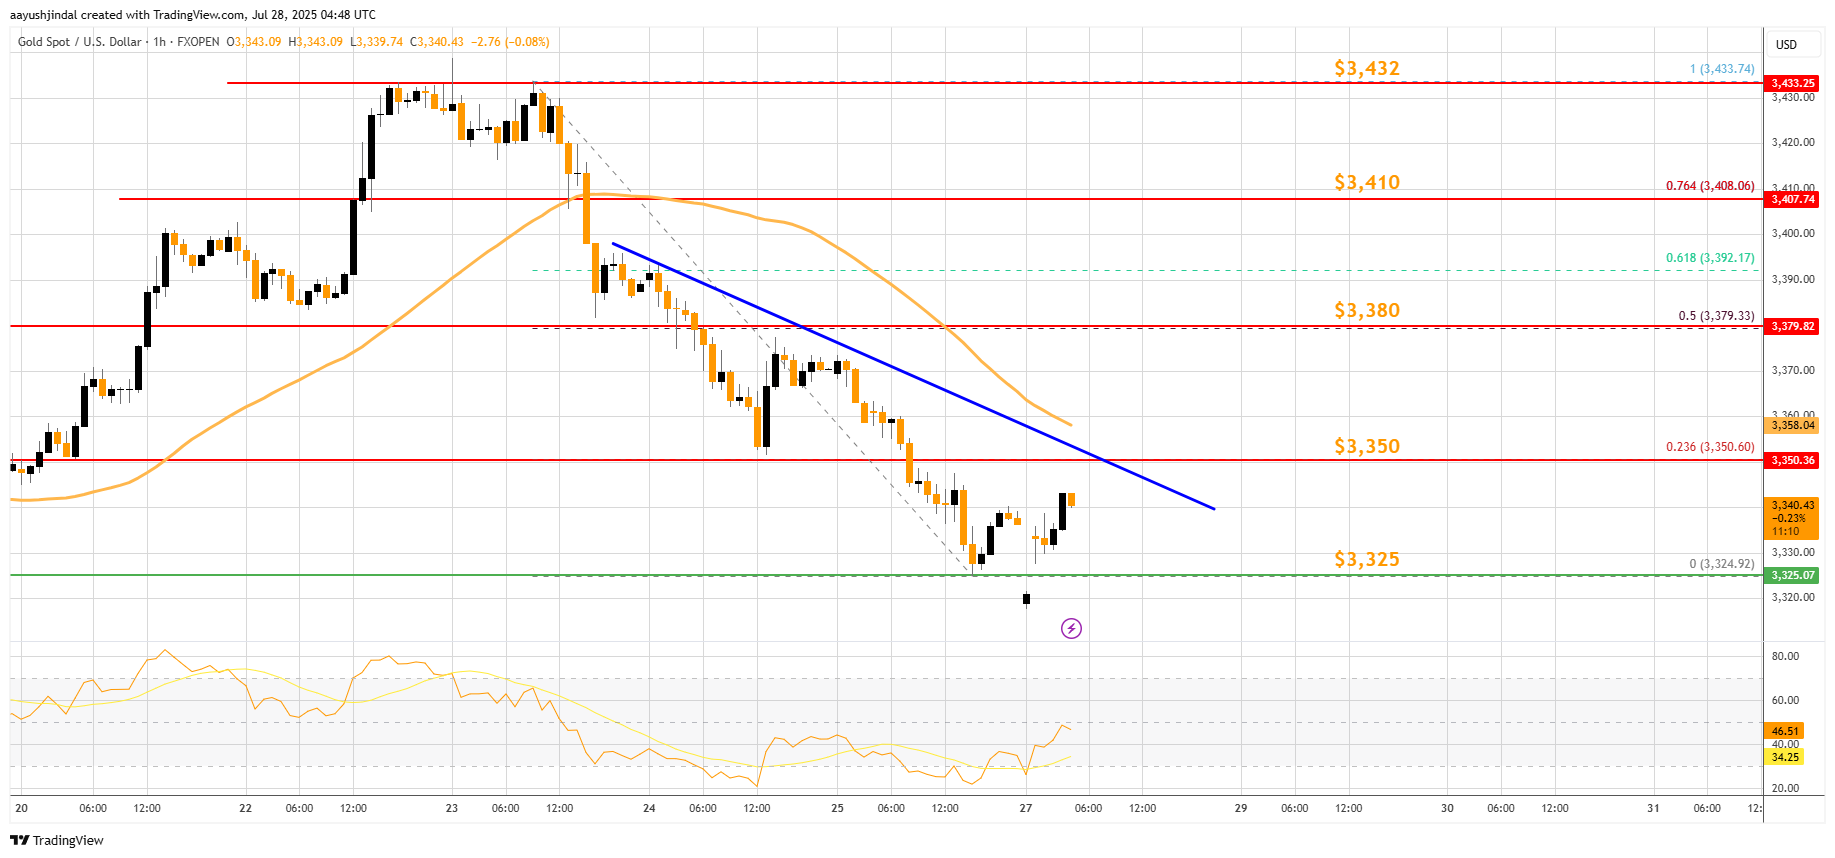Select the red 3,350.36 price axis label
1835x858 pixels.
(x=1792, y=460)
